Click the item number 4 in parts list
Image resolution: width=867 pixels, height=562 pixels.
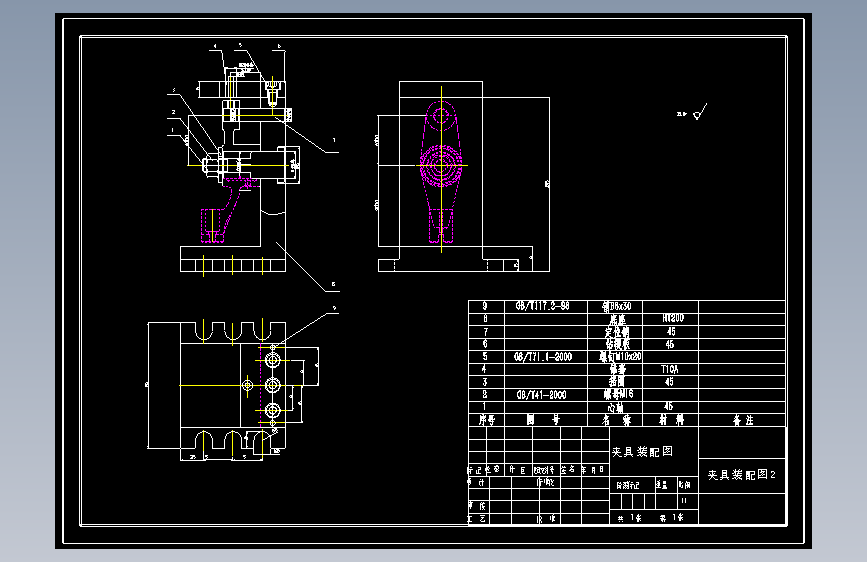pyautogui.click(x=484, y=368)
